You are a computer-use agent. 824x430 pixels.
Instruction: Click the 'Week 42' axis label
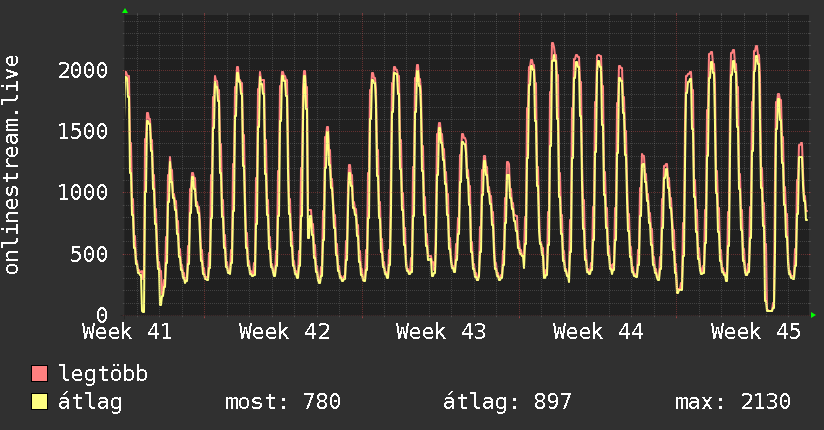[284, 332]
